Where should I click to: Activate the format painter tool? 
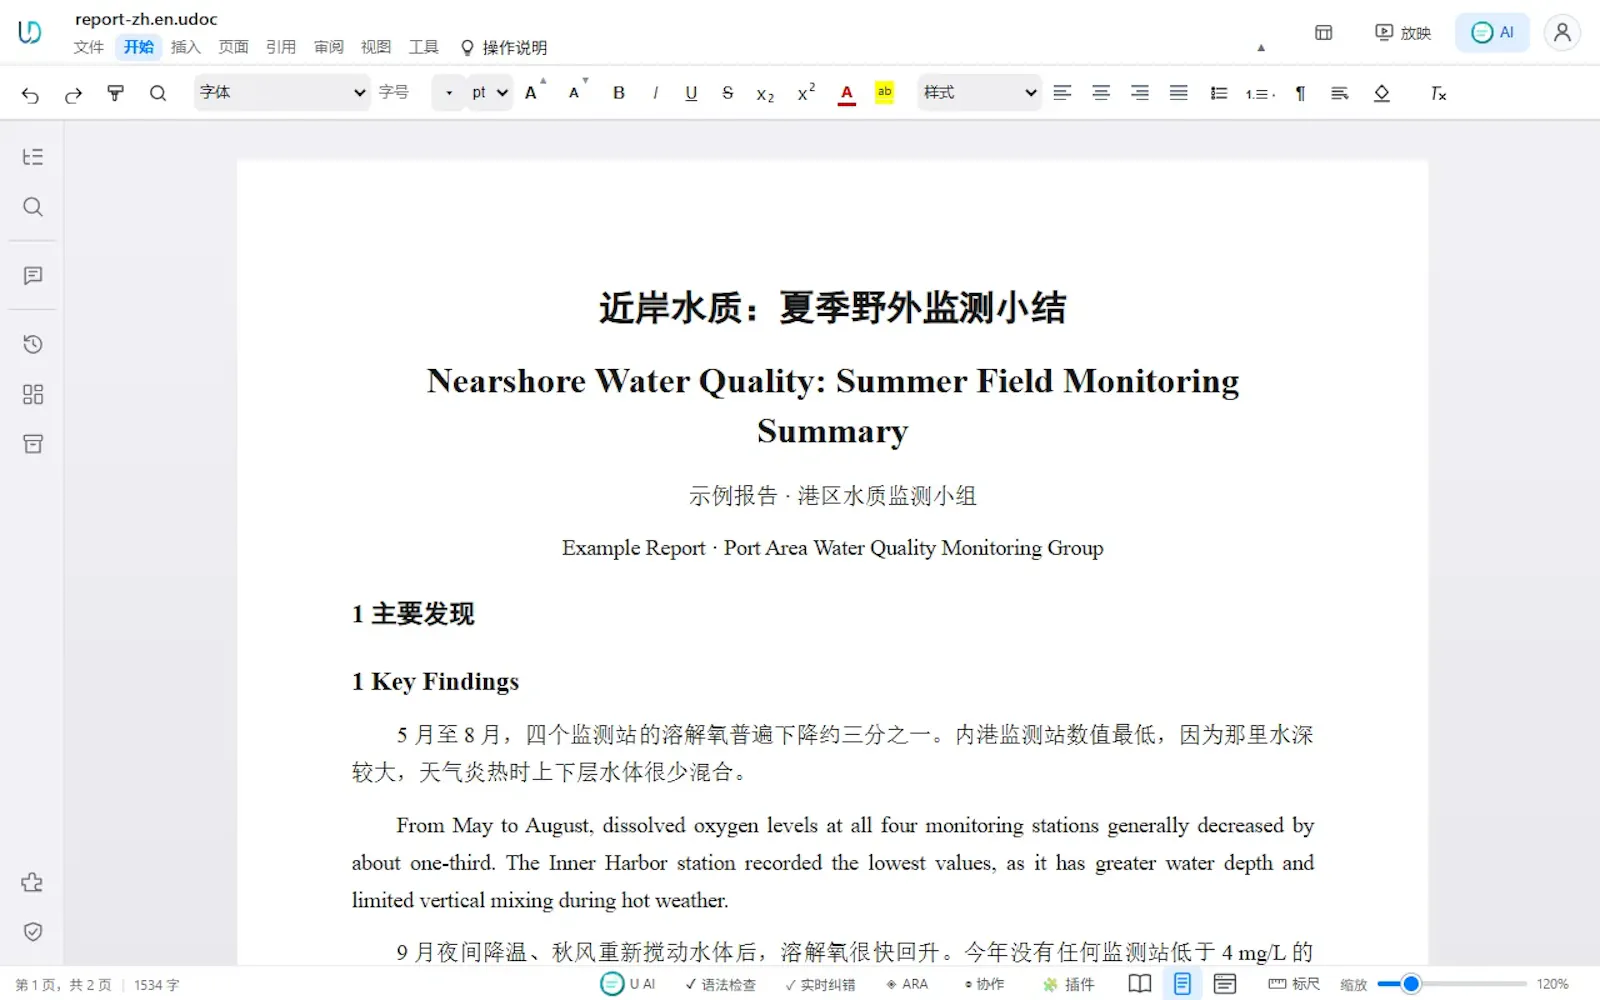pyautogui.click(x=115, y=93)
